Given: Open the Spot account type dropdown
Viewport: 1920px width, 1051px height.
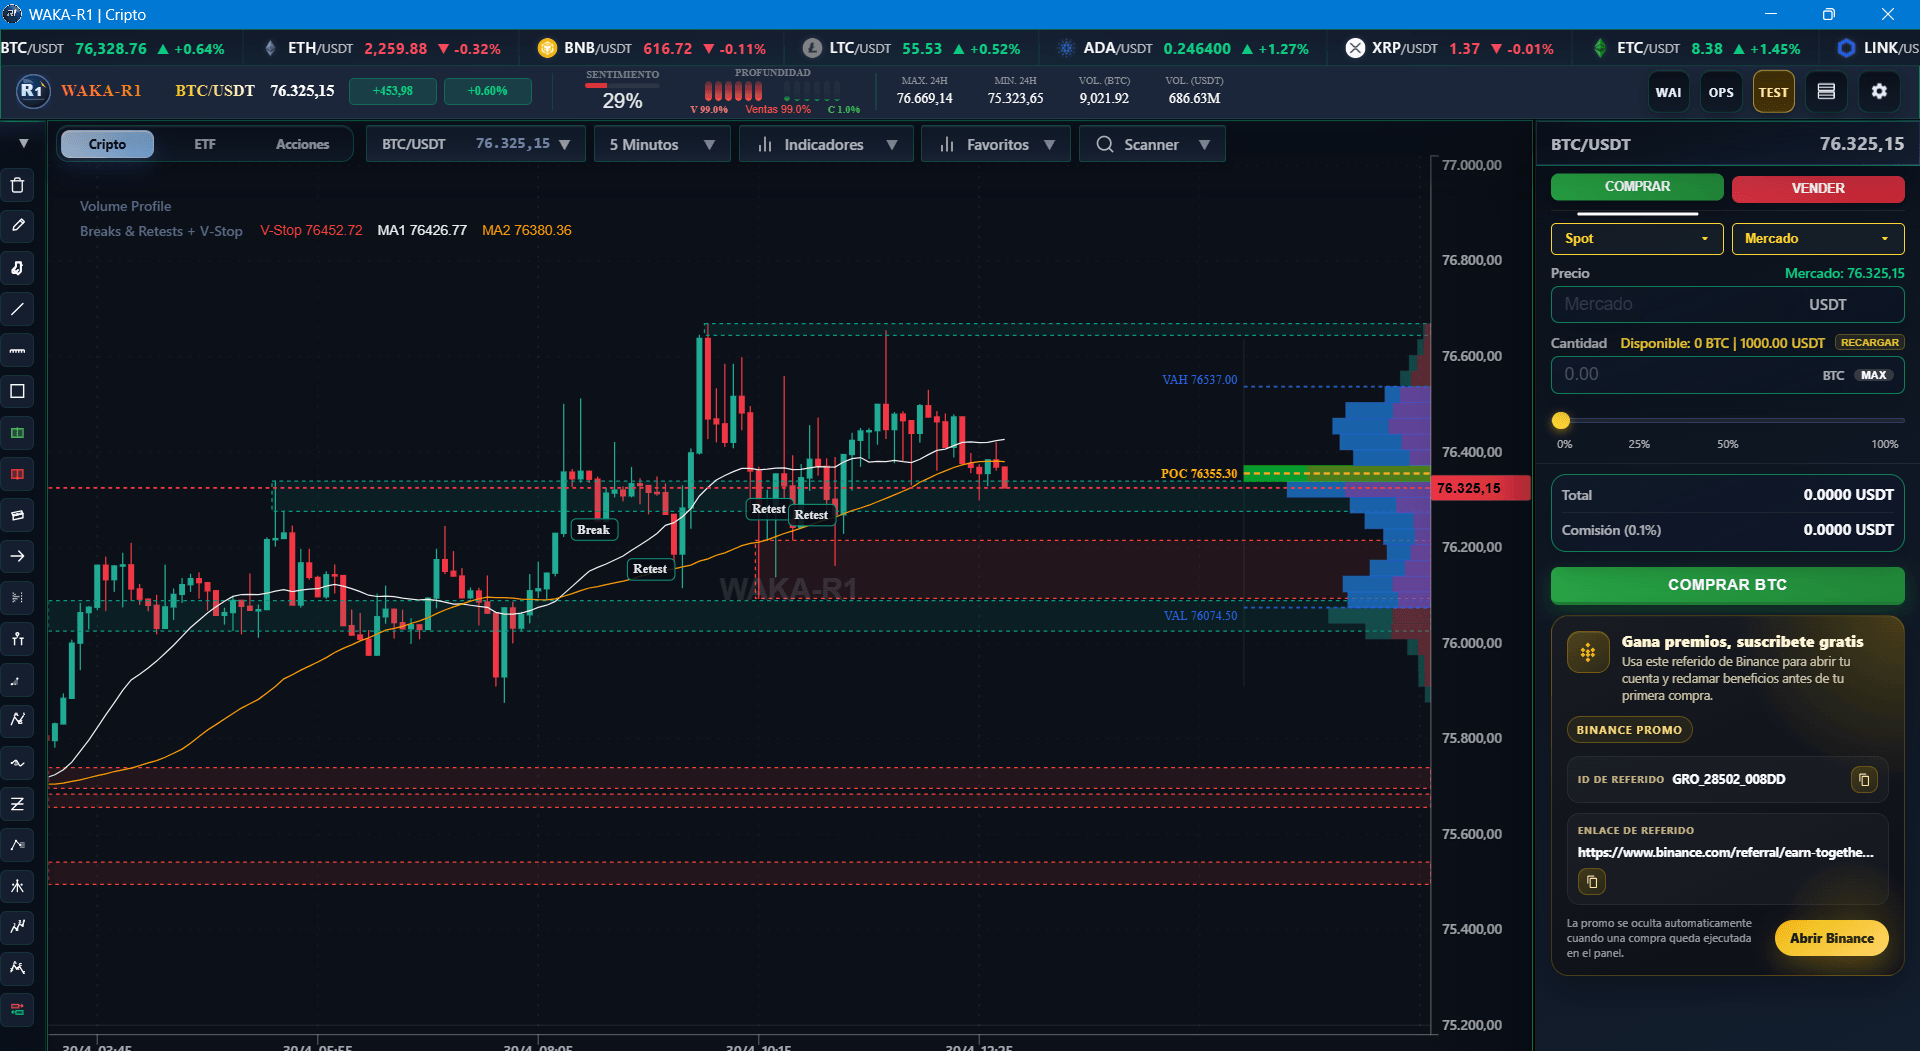Looking at the screenshot, I should click(1637, 238).
